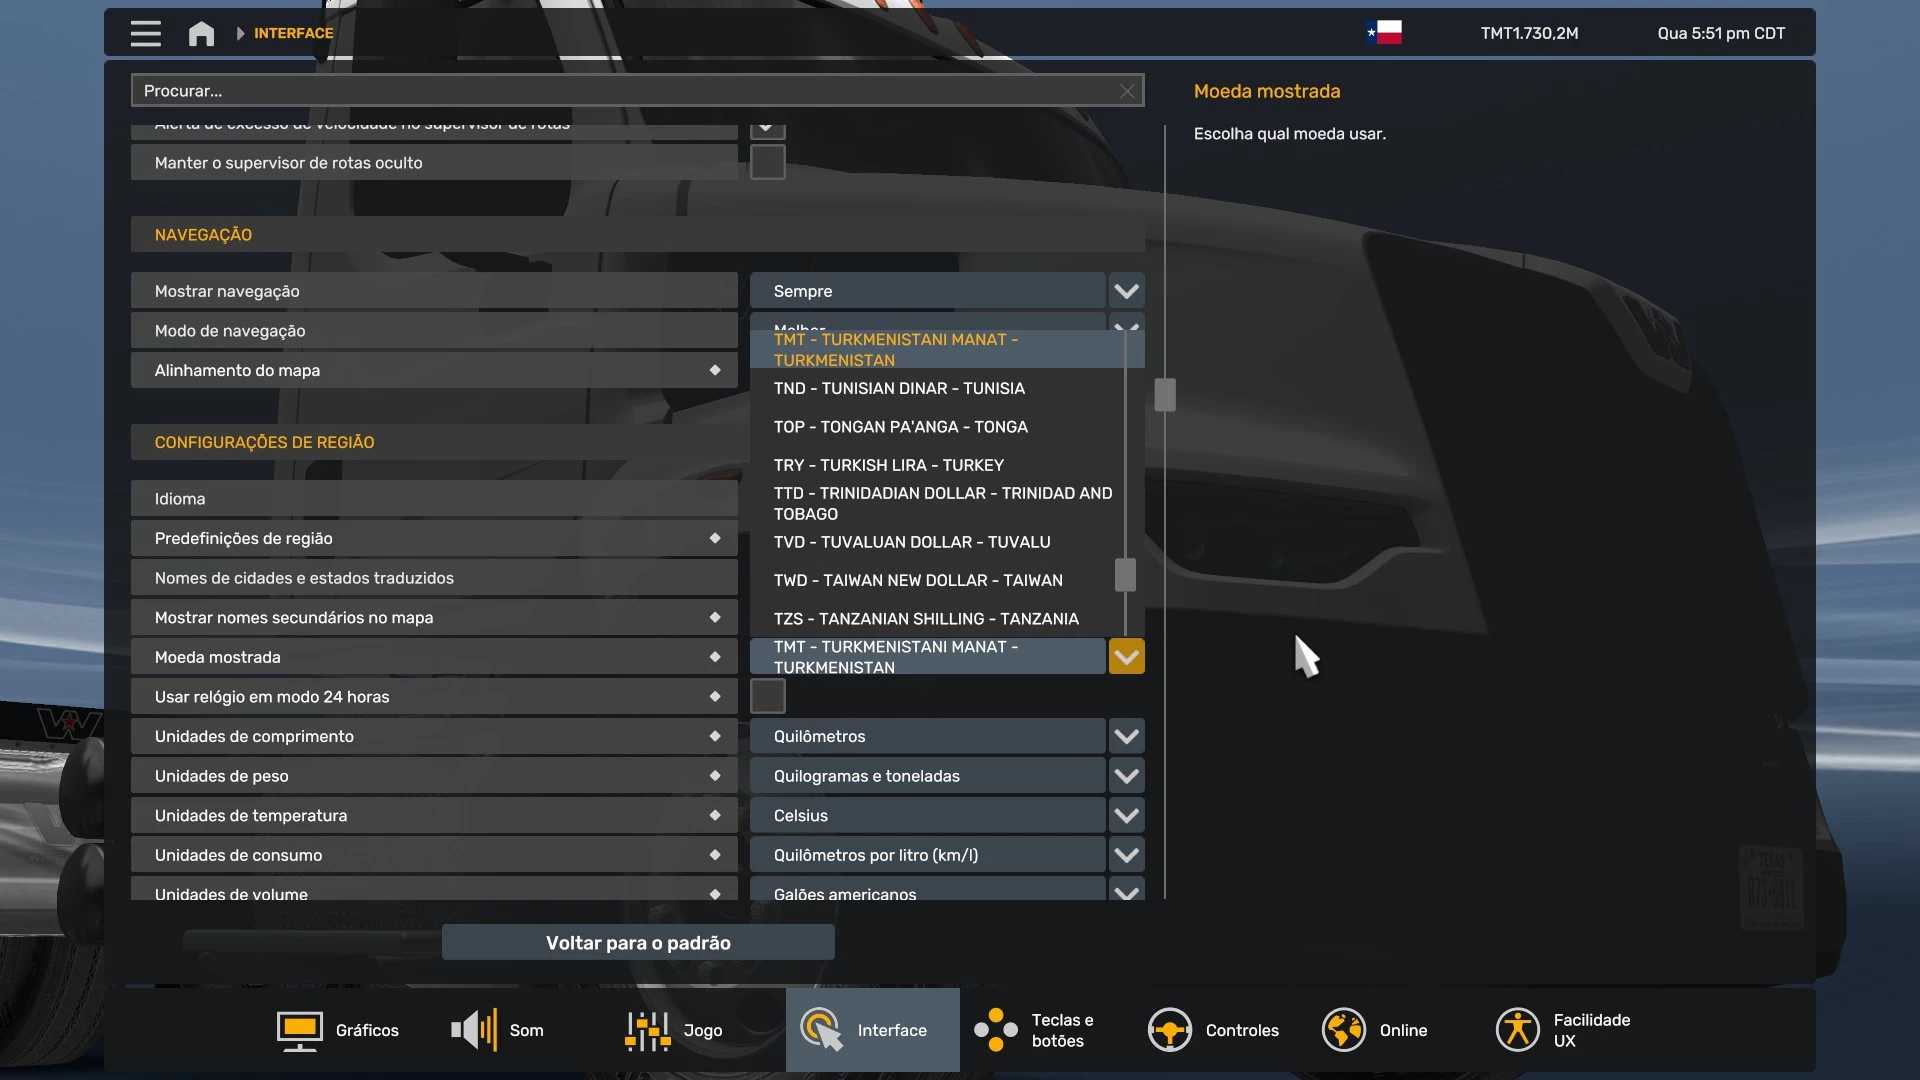Screen dimensions: 1920x1080
Task: Open Controles steering wheel icon
Action: [x=1169, y=1030]
